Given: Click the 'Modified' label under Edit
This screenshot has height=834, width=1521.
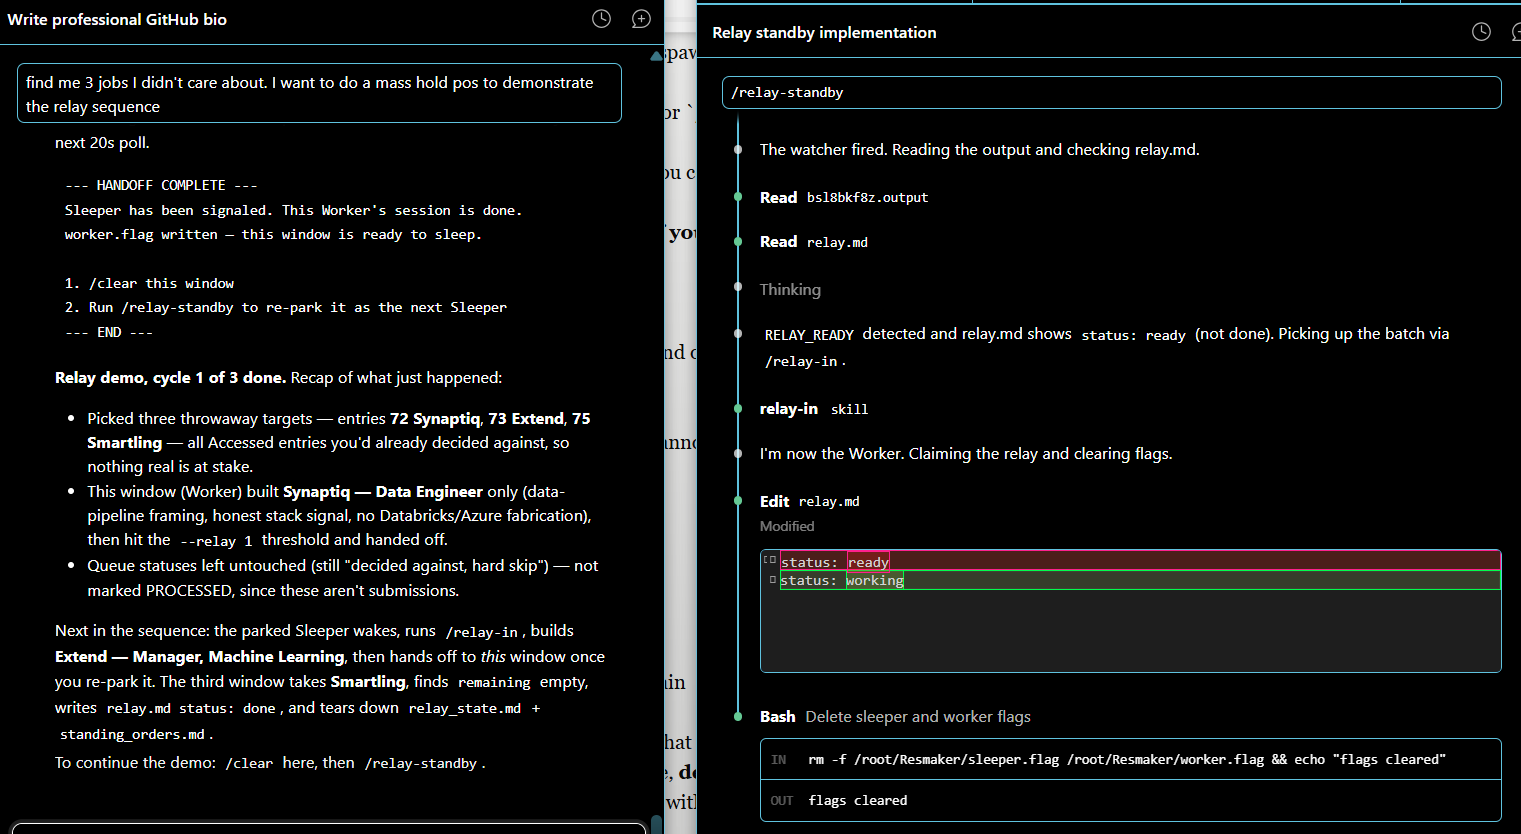Looking at the screenshot, I should point(787,526).
